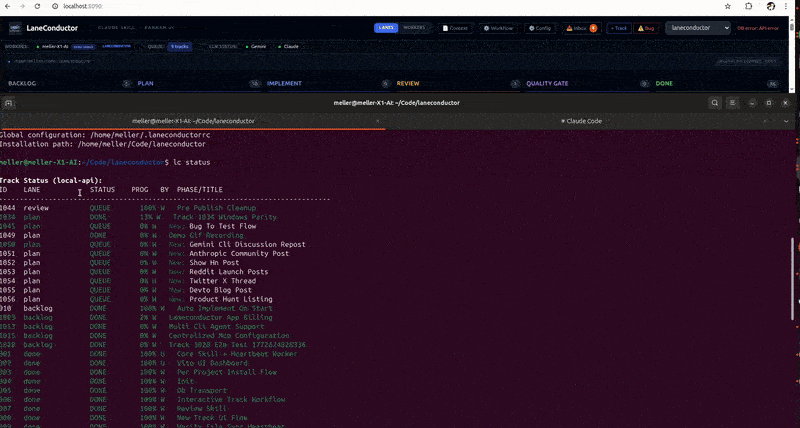The height and width of the screenshot is (428, 800).
Task: Click the LaneConductor logo icon
Action: pyautogui.click(x=15, y=28)
